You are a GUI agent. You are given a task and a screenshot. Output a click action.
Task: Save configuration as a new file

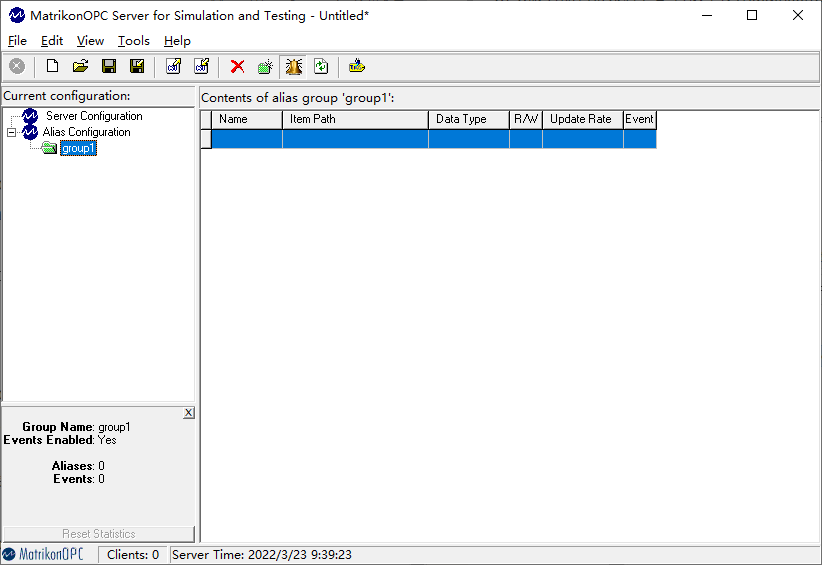tap(137, 67)
